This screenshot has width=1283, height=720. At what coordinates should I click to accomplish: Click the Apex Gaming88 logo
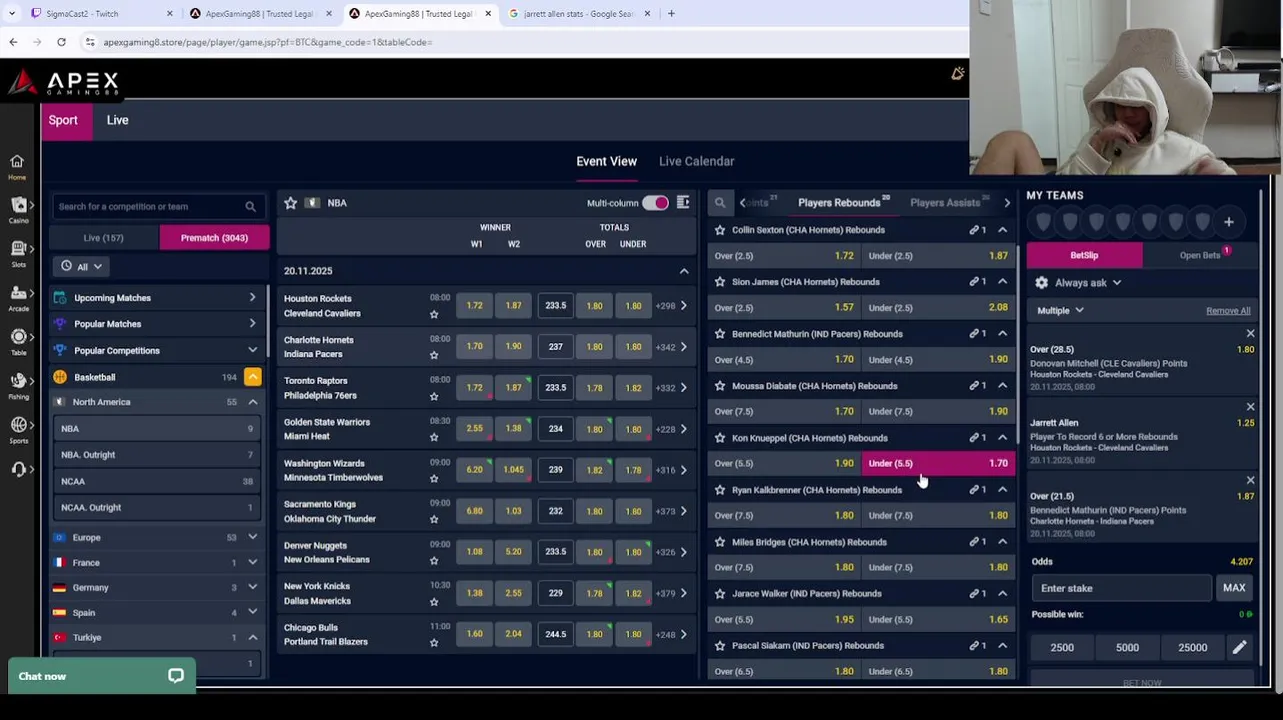tap(63, 83)
